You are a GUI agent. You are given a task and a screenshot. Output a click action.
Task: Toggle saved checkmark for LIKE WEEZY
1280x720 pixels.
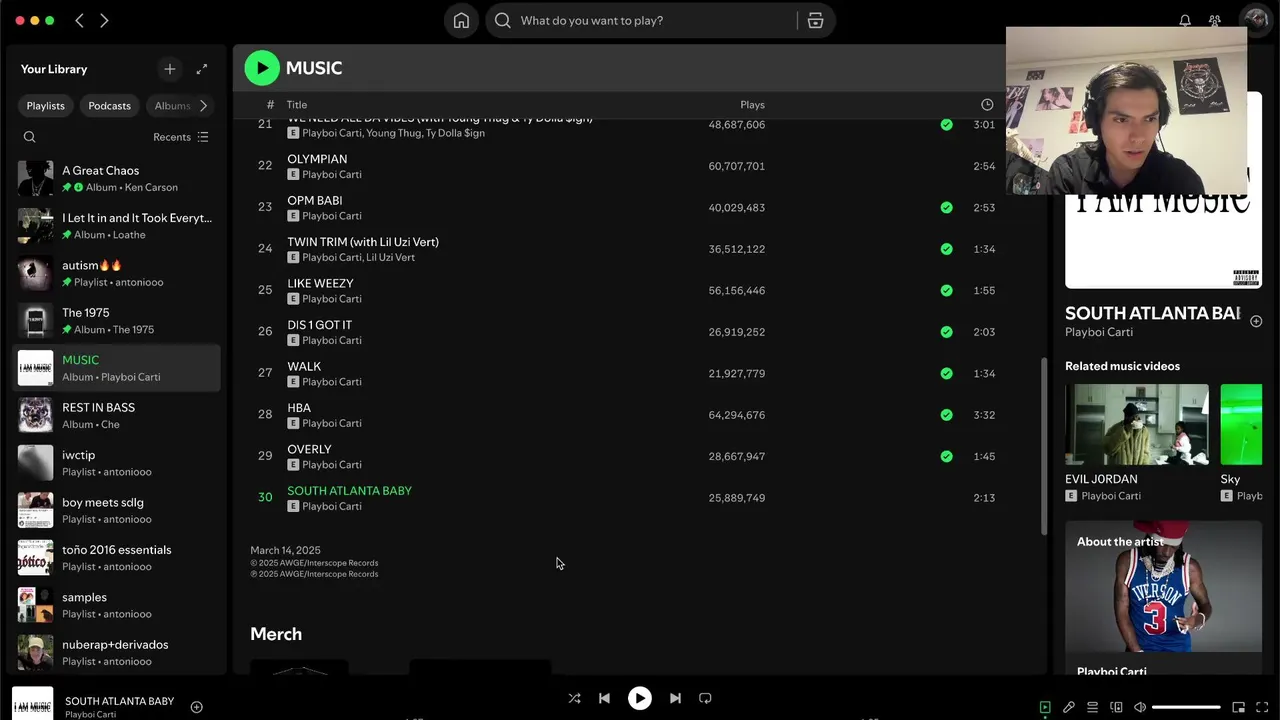point(946,291)
